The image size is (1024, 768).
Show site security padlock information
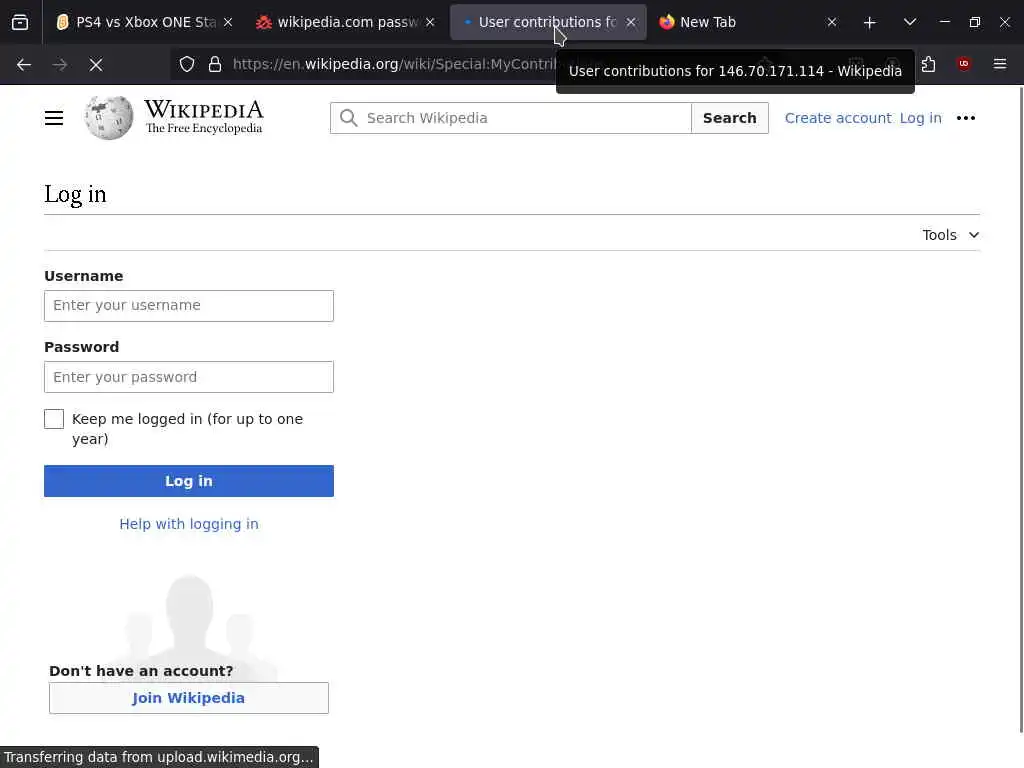[215, 64]
